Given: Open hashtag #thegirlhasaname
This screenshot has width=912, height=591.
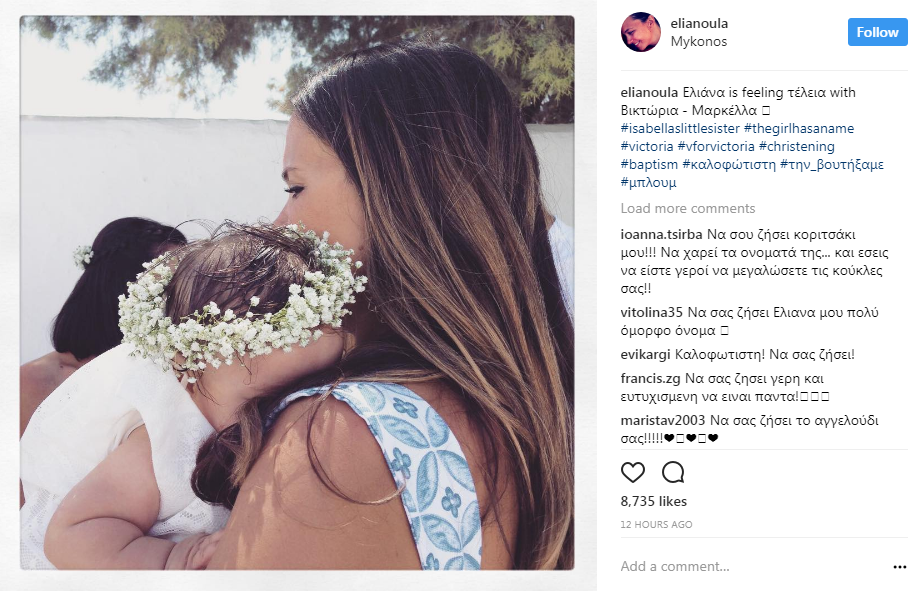Looking at the screenshot, I should (799, 129).
